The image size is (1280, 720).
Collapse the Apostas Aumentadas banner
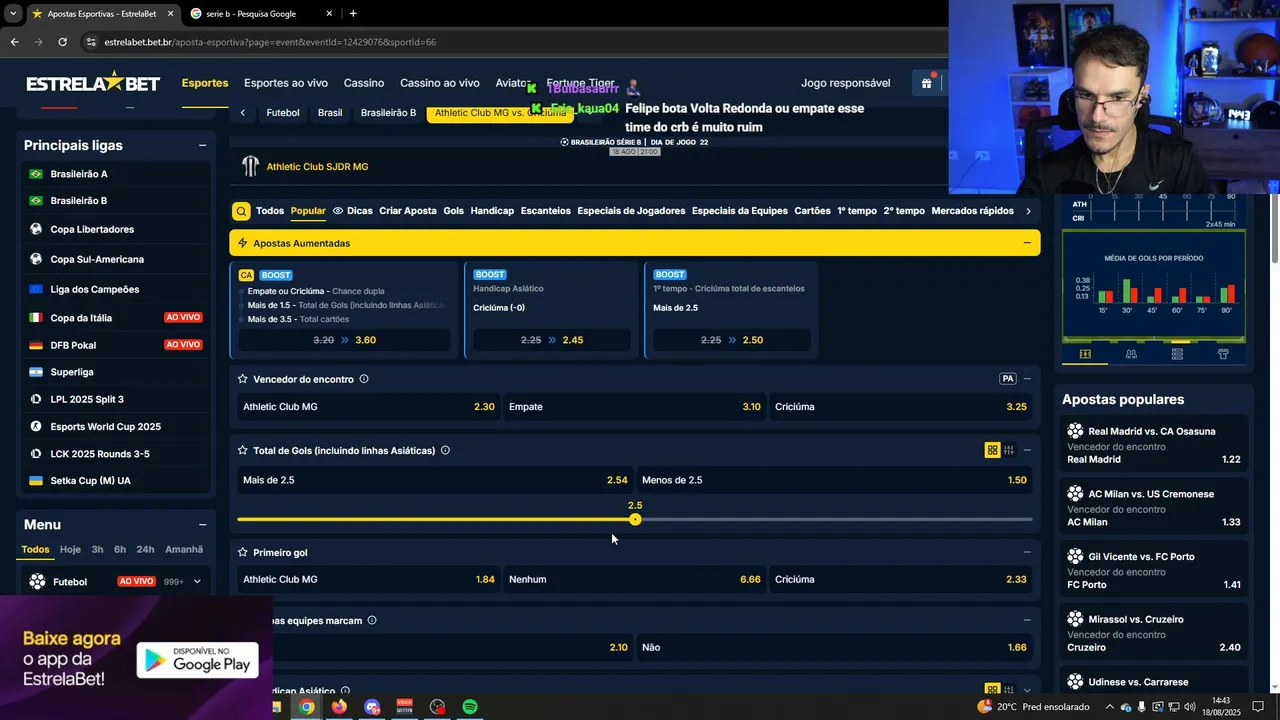tap(1026, 243)
